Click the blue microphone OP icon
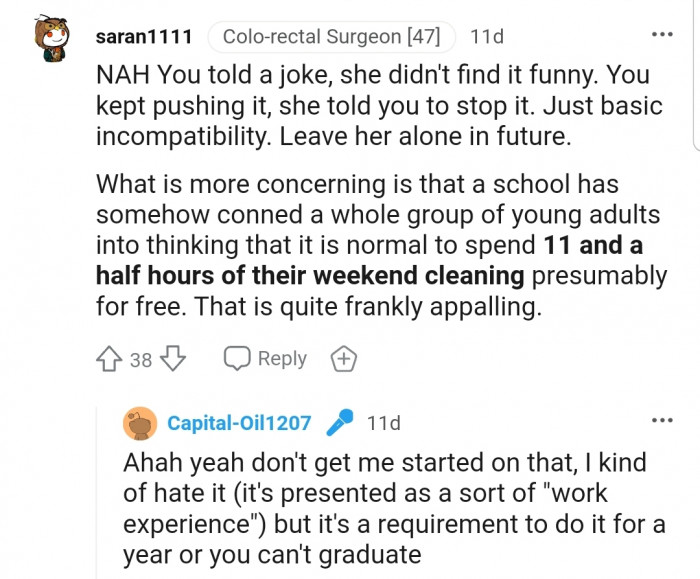The width and height of the screenshot is (700, 579). pos(341,422)
